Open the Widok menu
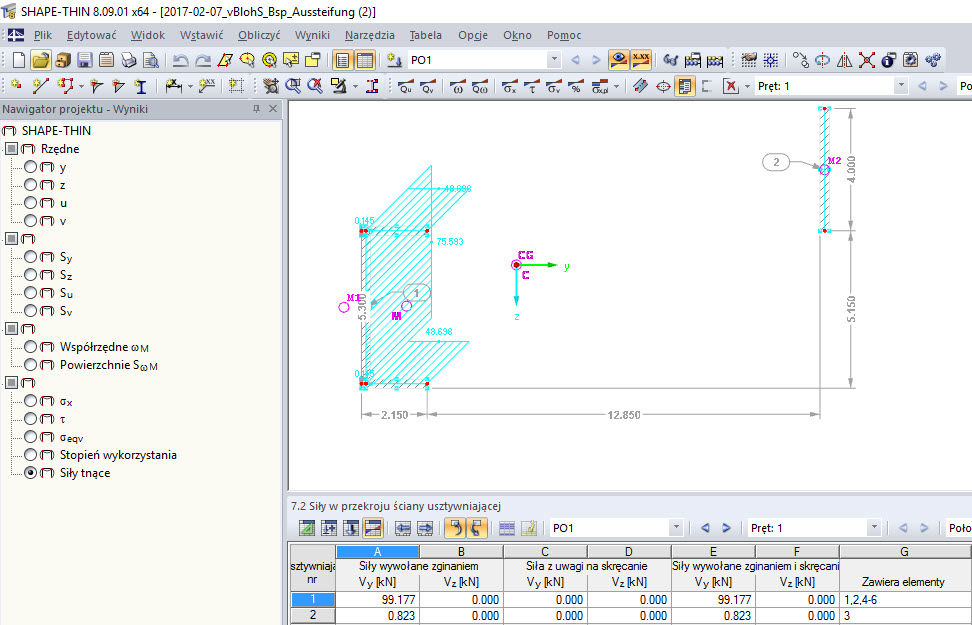 148,35
